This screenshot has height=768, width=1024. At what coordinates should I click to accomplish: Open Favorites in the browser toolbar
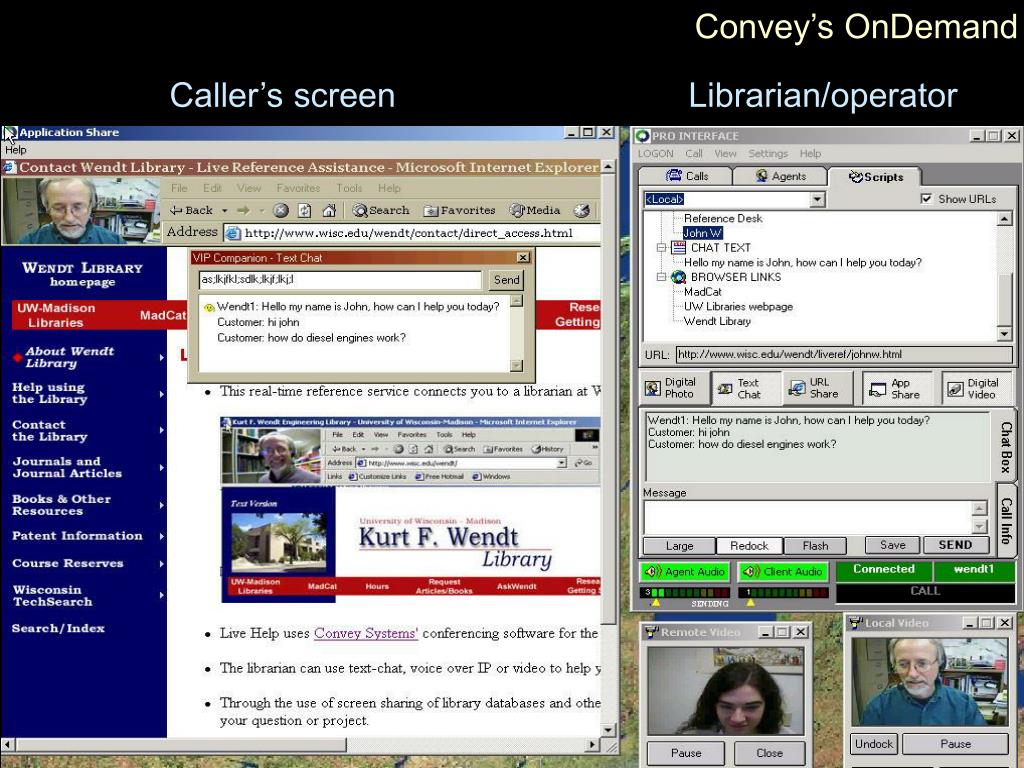[x=460, y=210]
